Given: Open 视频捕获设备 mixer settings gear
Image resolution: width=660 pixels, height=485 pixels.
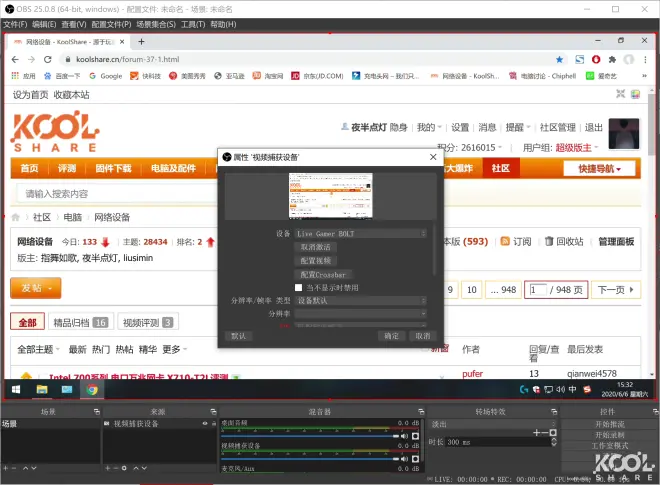Looking at the screenshot, I should [415, 459].
